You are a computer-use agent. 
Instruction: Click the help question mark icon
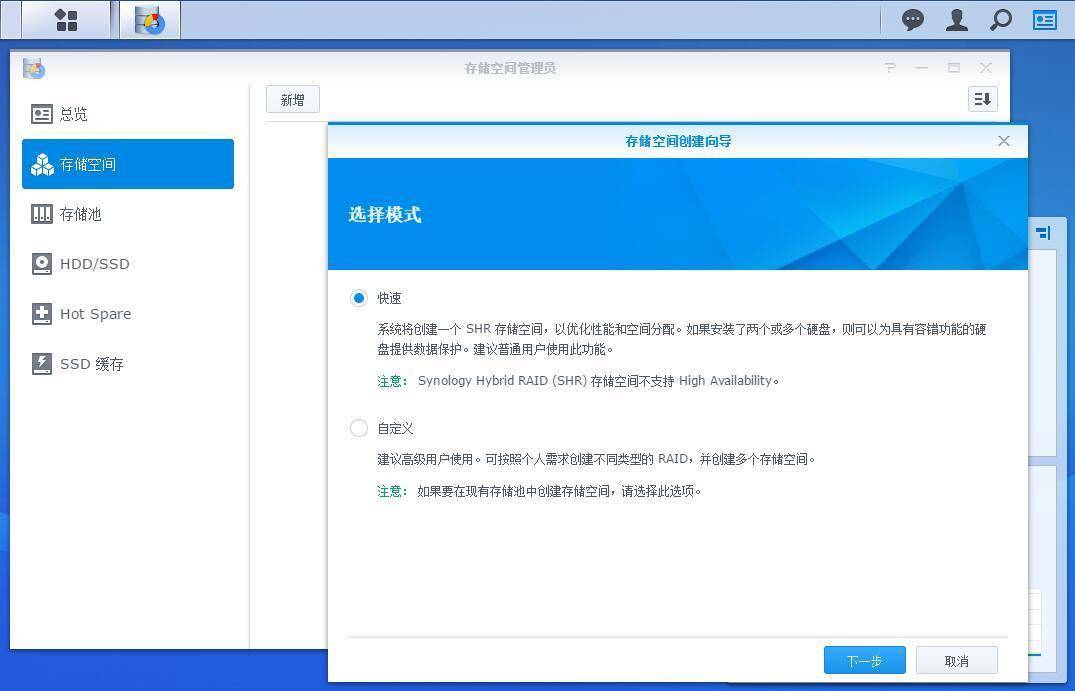coord(889,68)
